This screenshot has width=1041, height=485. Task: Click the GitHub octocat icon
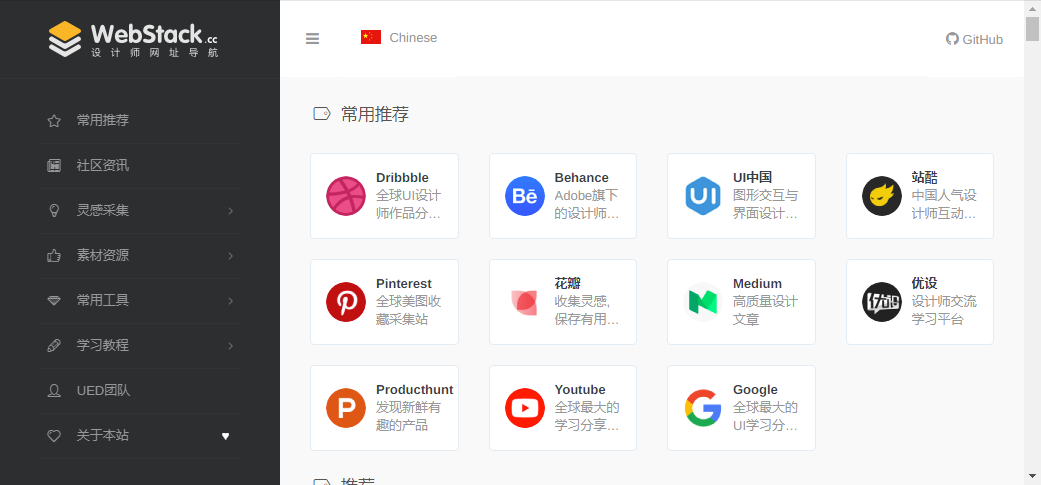pyautogui.click(x=953, y=38)
